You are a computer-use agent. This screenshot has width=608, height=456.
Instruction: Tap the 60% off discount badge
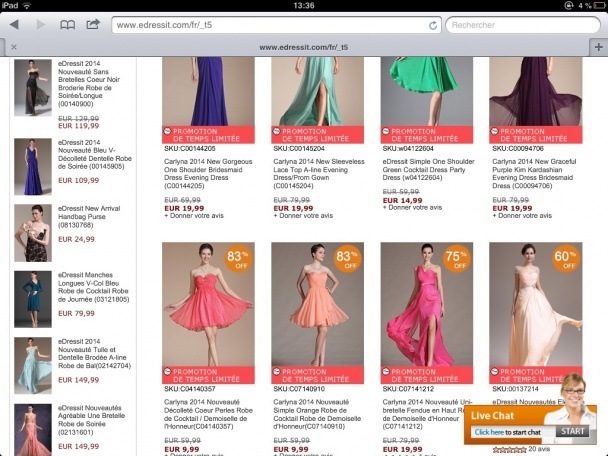pyautogui.click(x=564, y=260)
